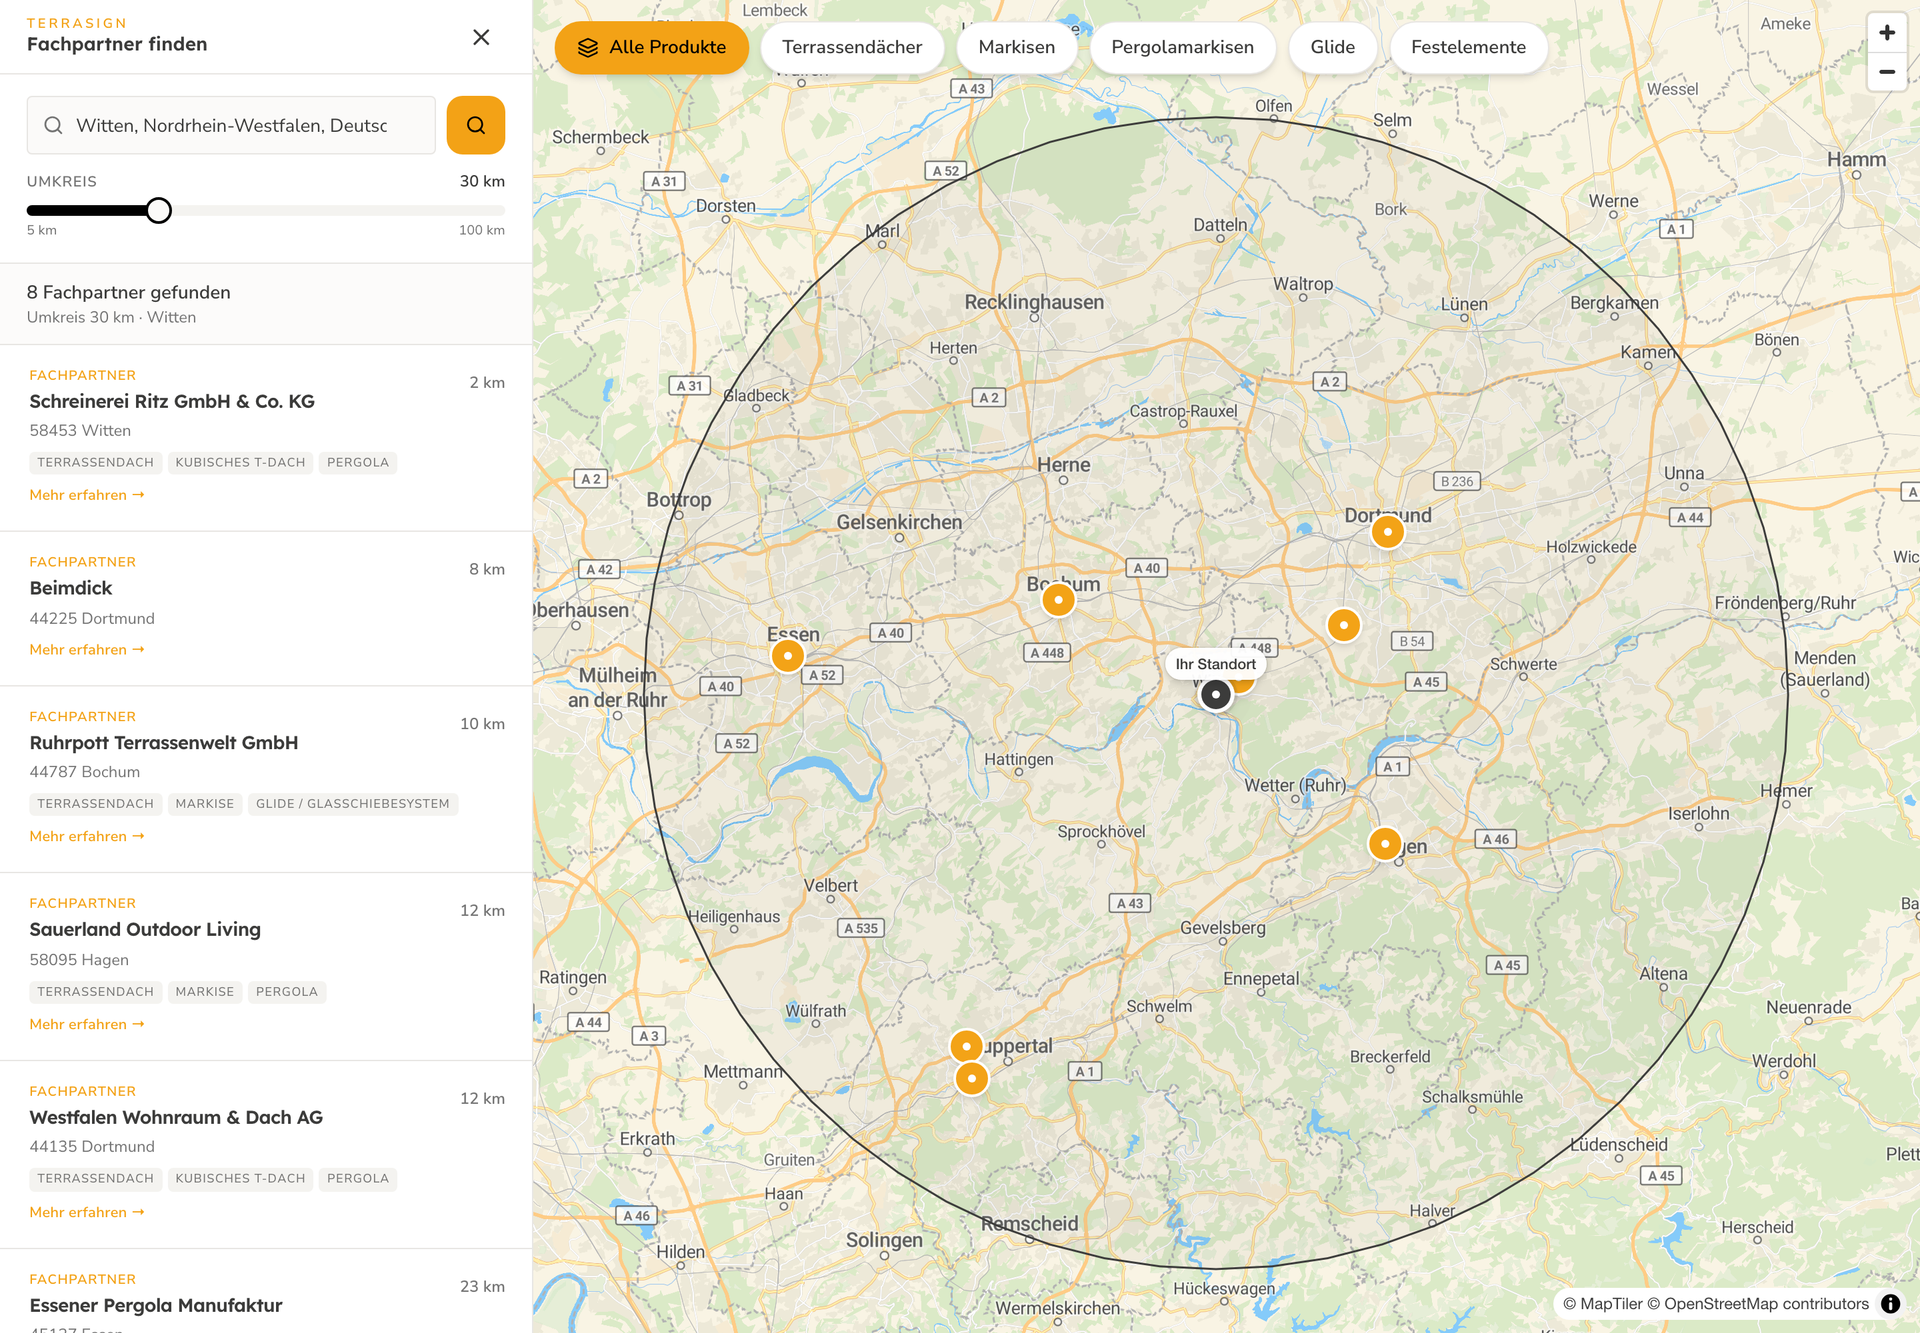
Task: Filter by Pergolamarkisen
Action: click(1183, 47)
